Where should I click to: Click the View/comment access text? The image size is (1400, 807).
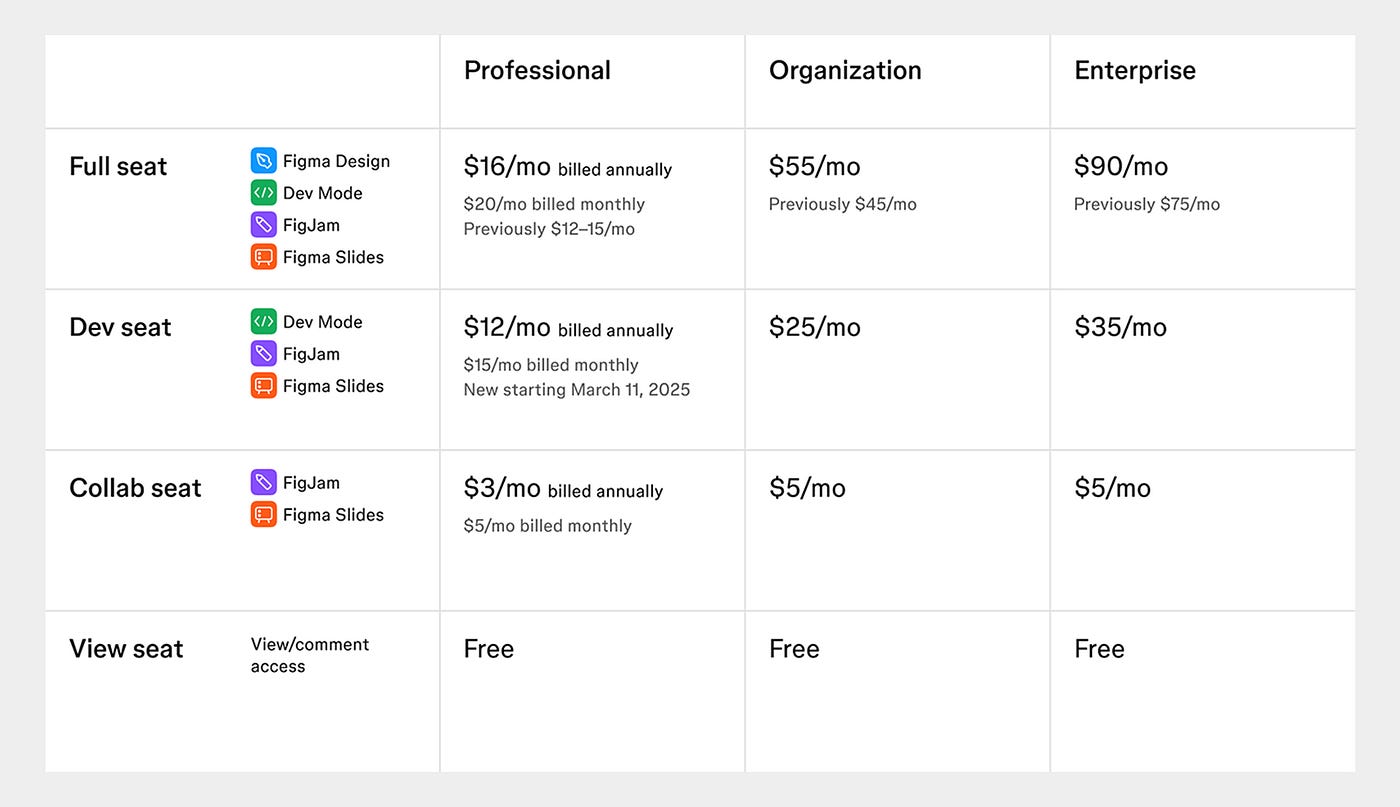(x=310, y=655)
